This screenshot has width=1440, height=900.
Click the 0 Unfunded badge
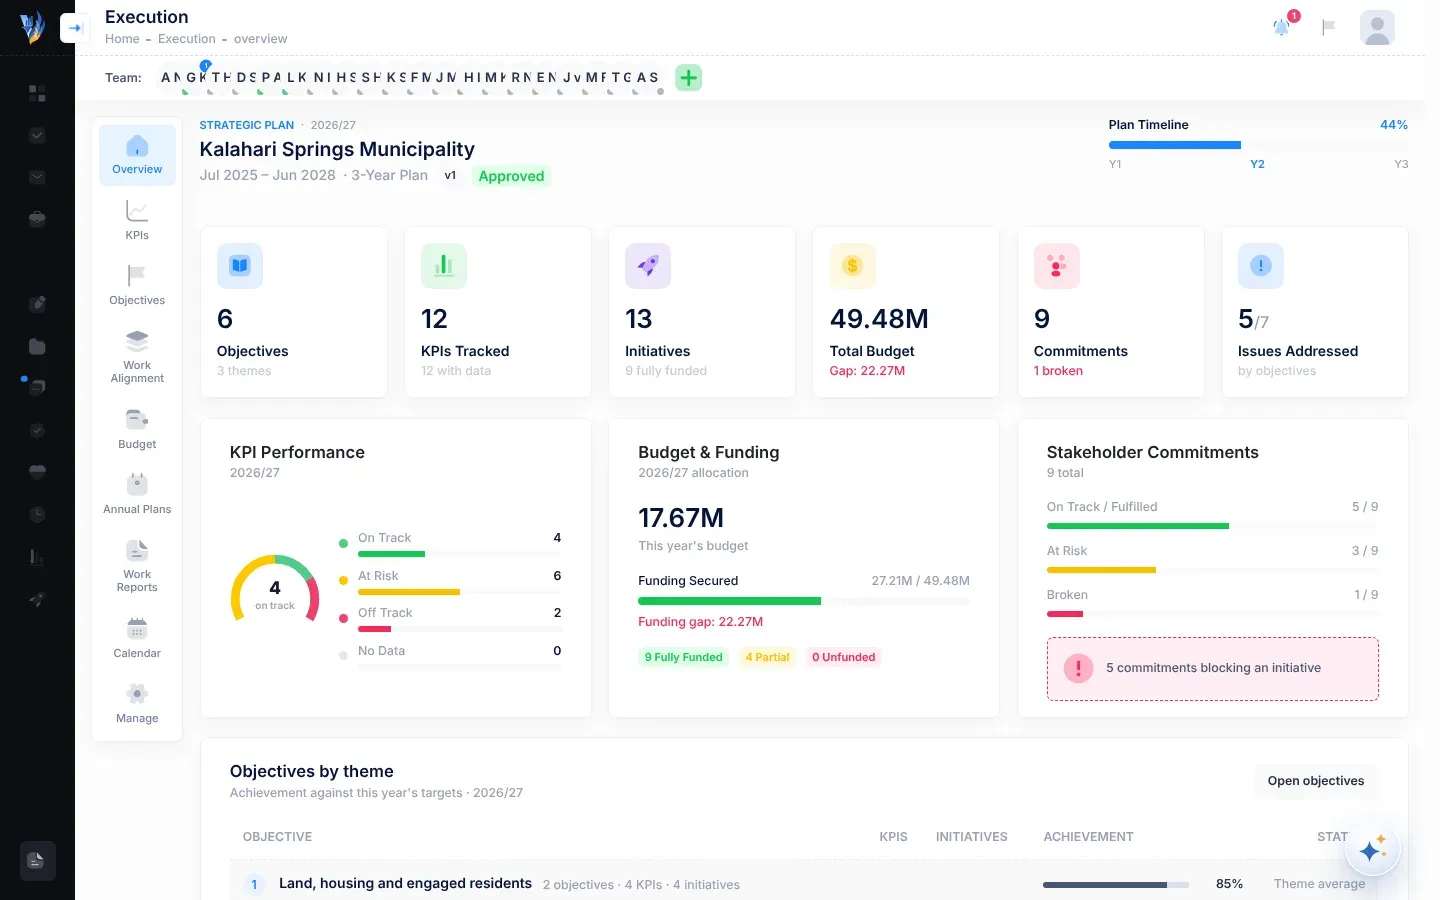coord(843,657)
